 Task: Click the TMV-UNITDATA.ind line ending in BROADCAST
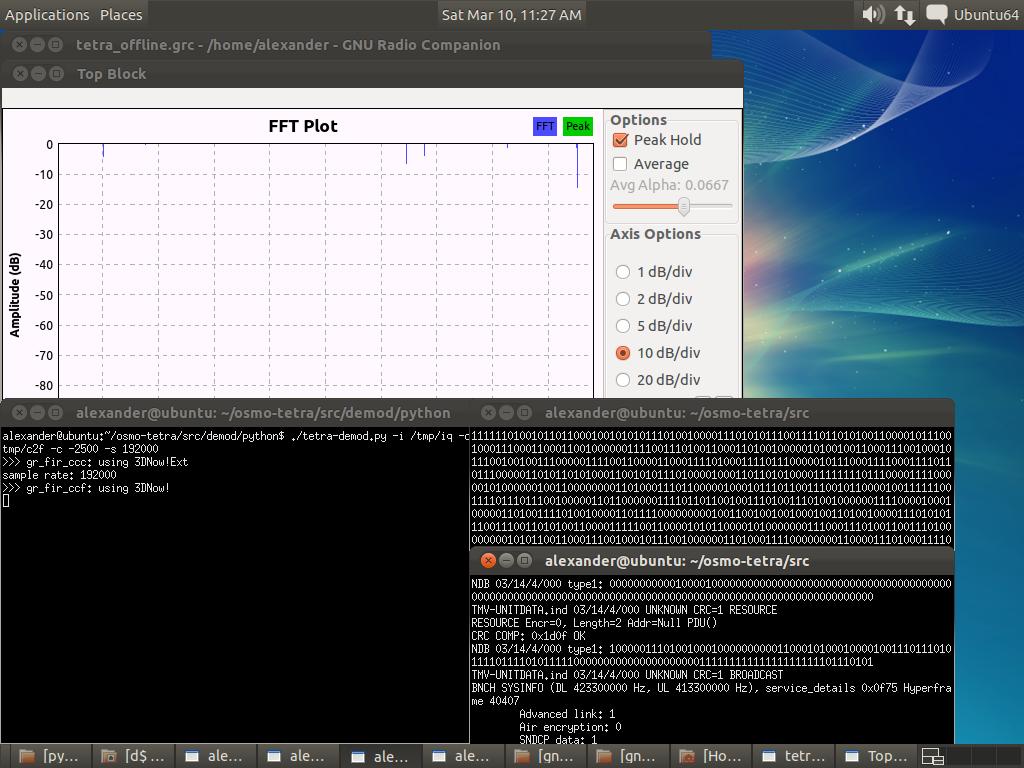[627, 675]
